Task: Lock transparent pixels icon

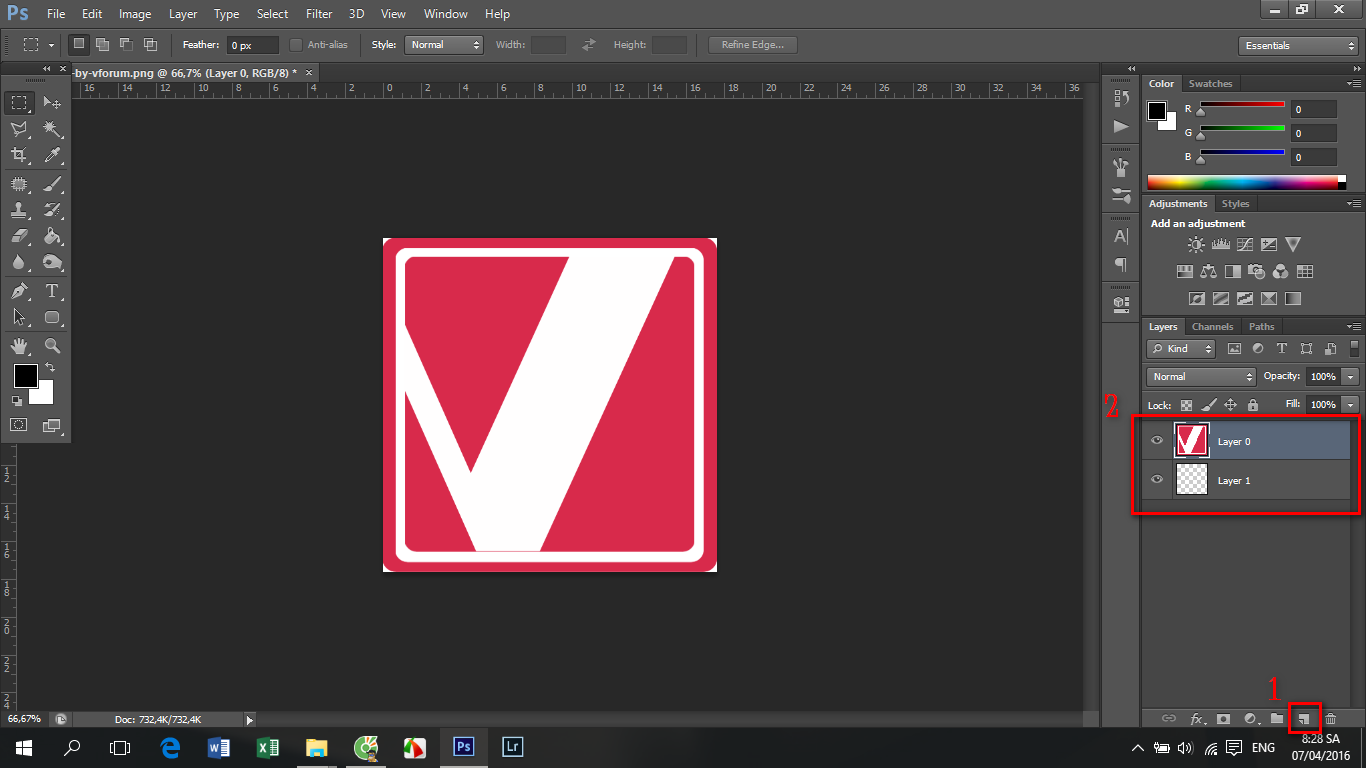Action: 1187,405
